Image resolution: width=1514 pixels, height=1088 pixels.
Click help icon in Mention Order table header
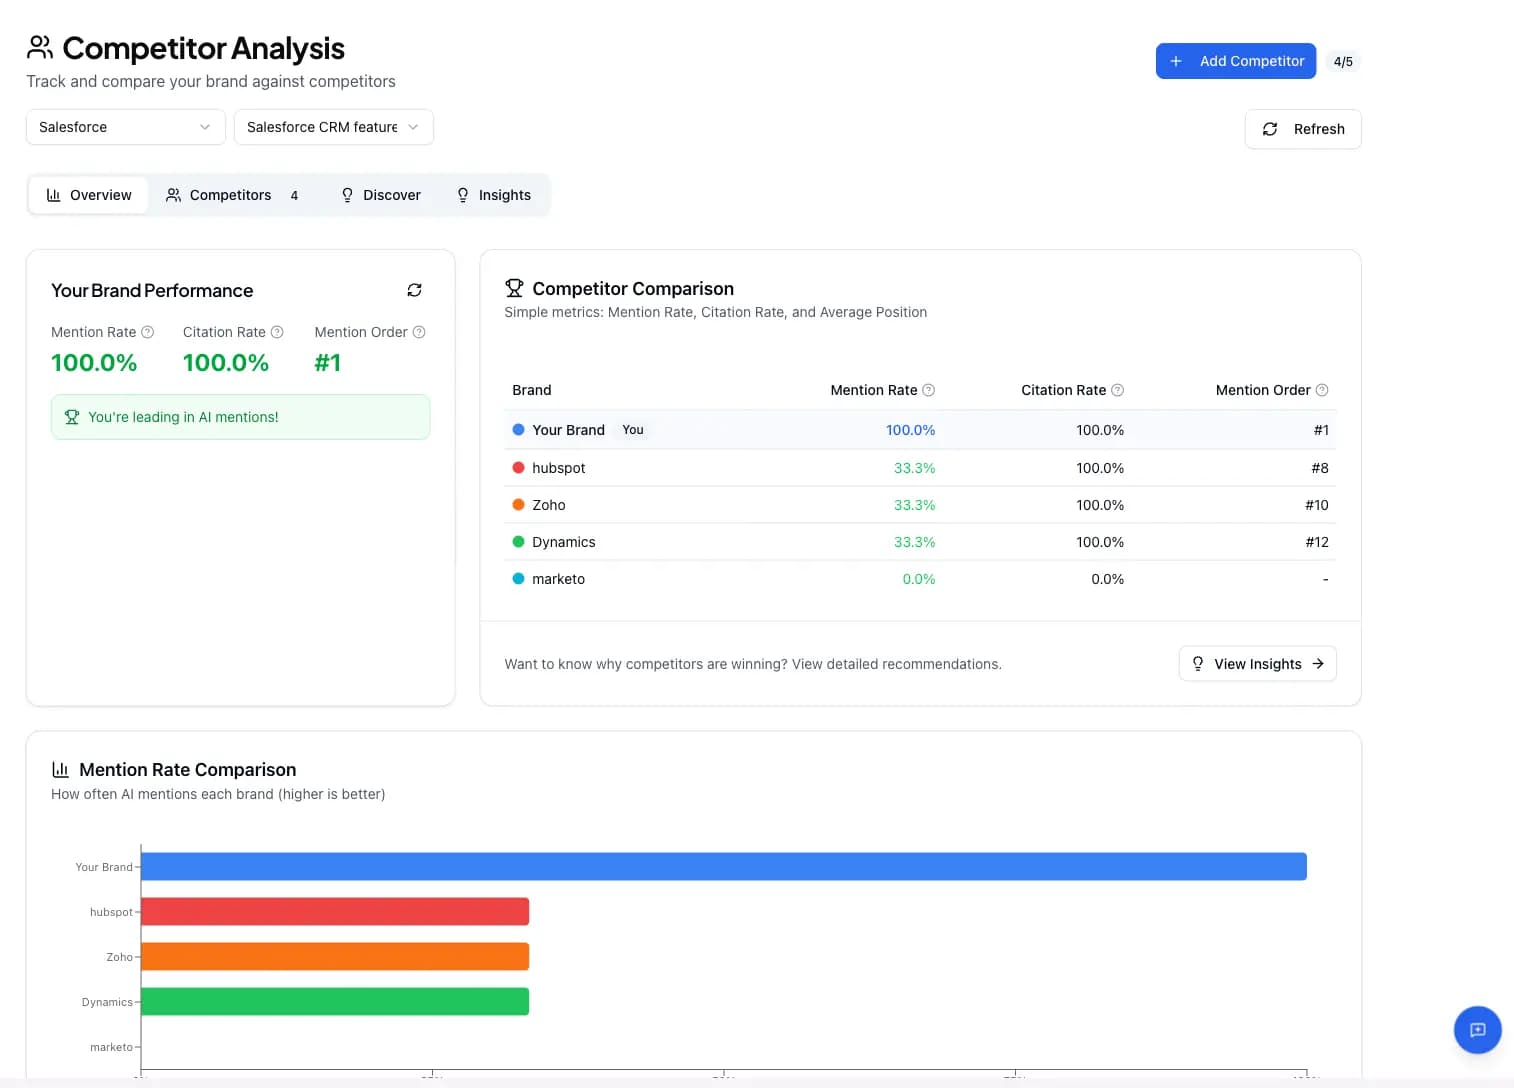point(1322,390)
